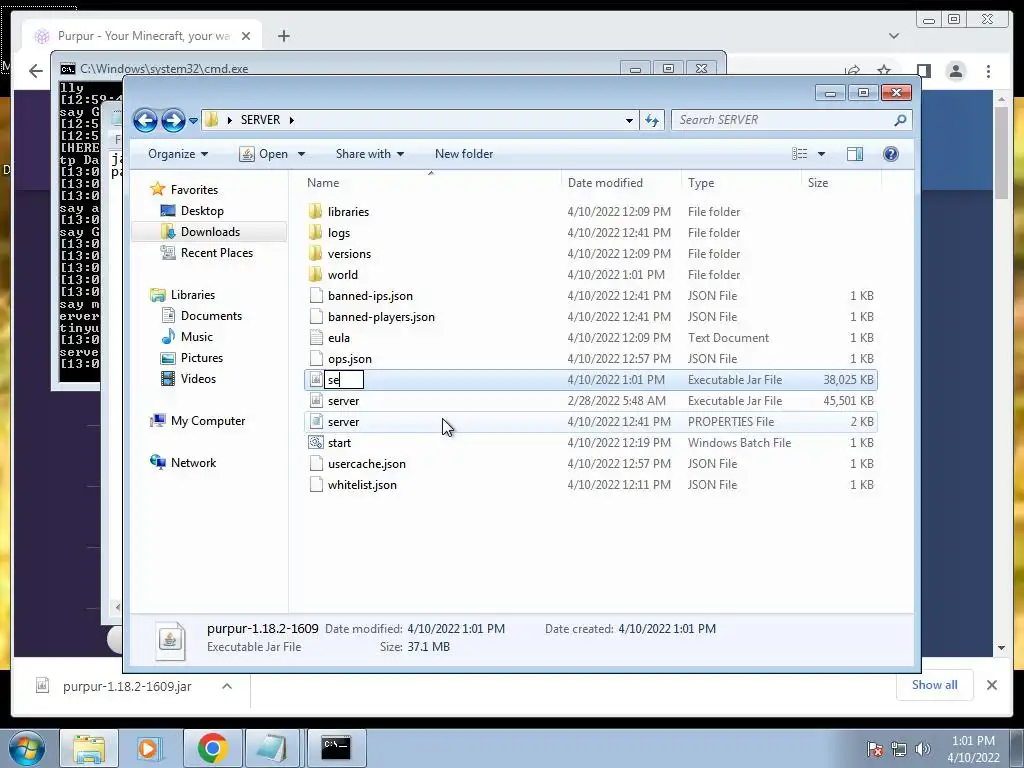Select the world folder icon
This screenshot has height=768, width=1024.
(315, 274)
